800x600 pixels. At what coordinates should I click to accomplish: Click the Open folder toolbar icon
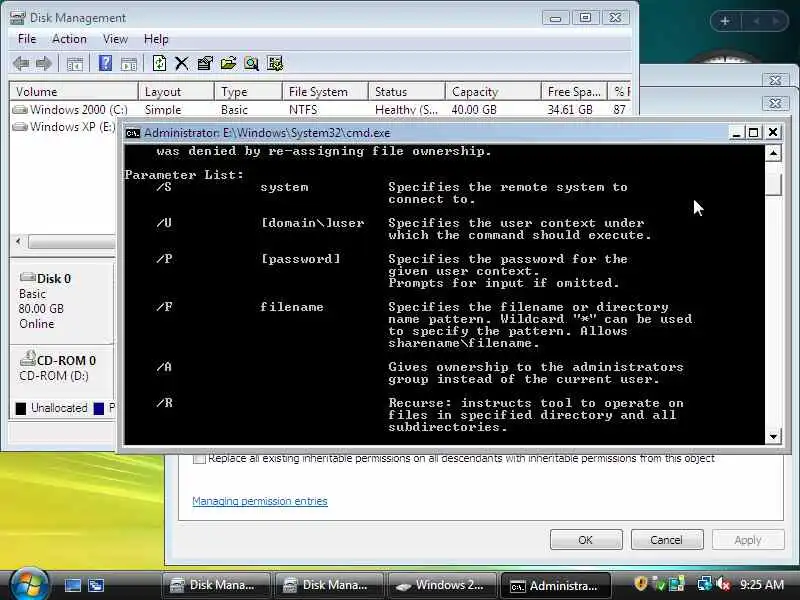[228, 64]
